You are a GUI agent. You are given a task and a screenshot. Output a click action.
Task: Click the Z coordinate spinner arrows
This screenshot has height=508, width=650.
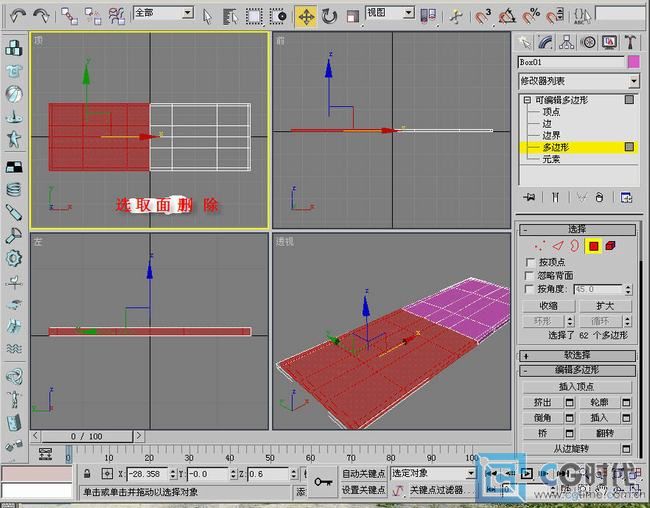point(294,474)
